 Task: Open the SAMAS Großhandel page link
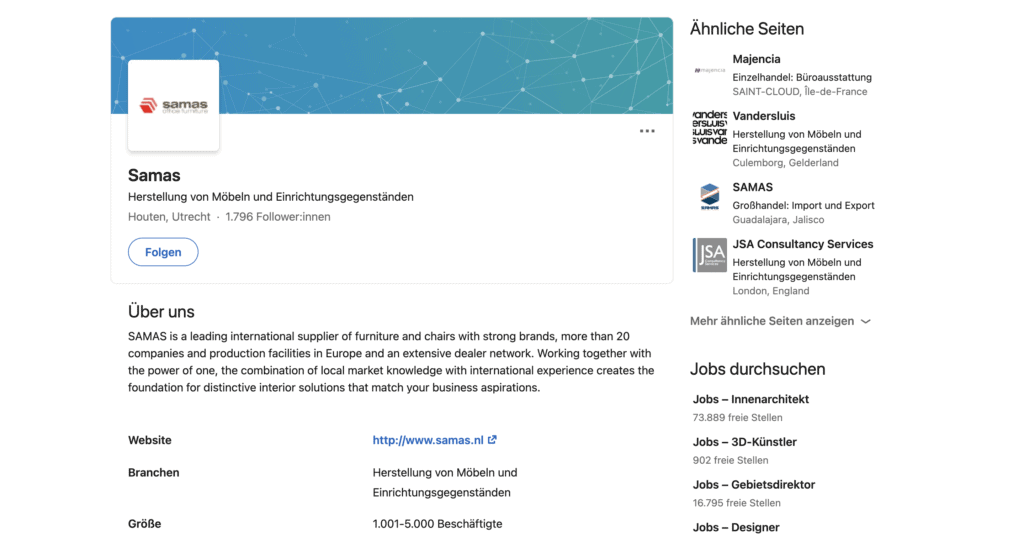click(752, 187)
